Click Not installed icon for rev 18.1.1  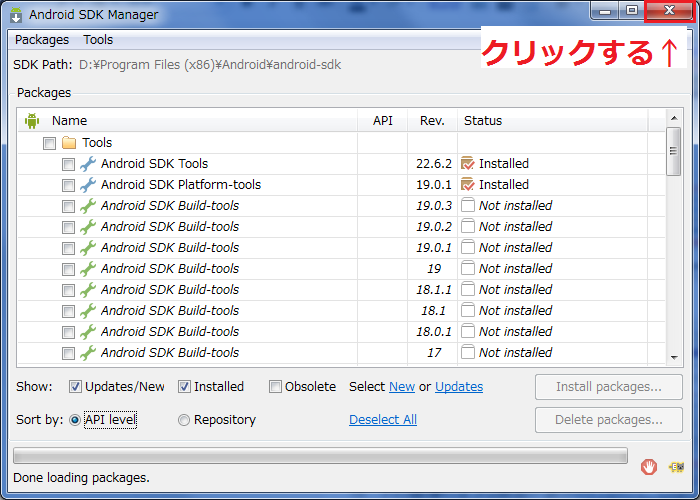(x=467, y=289)
